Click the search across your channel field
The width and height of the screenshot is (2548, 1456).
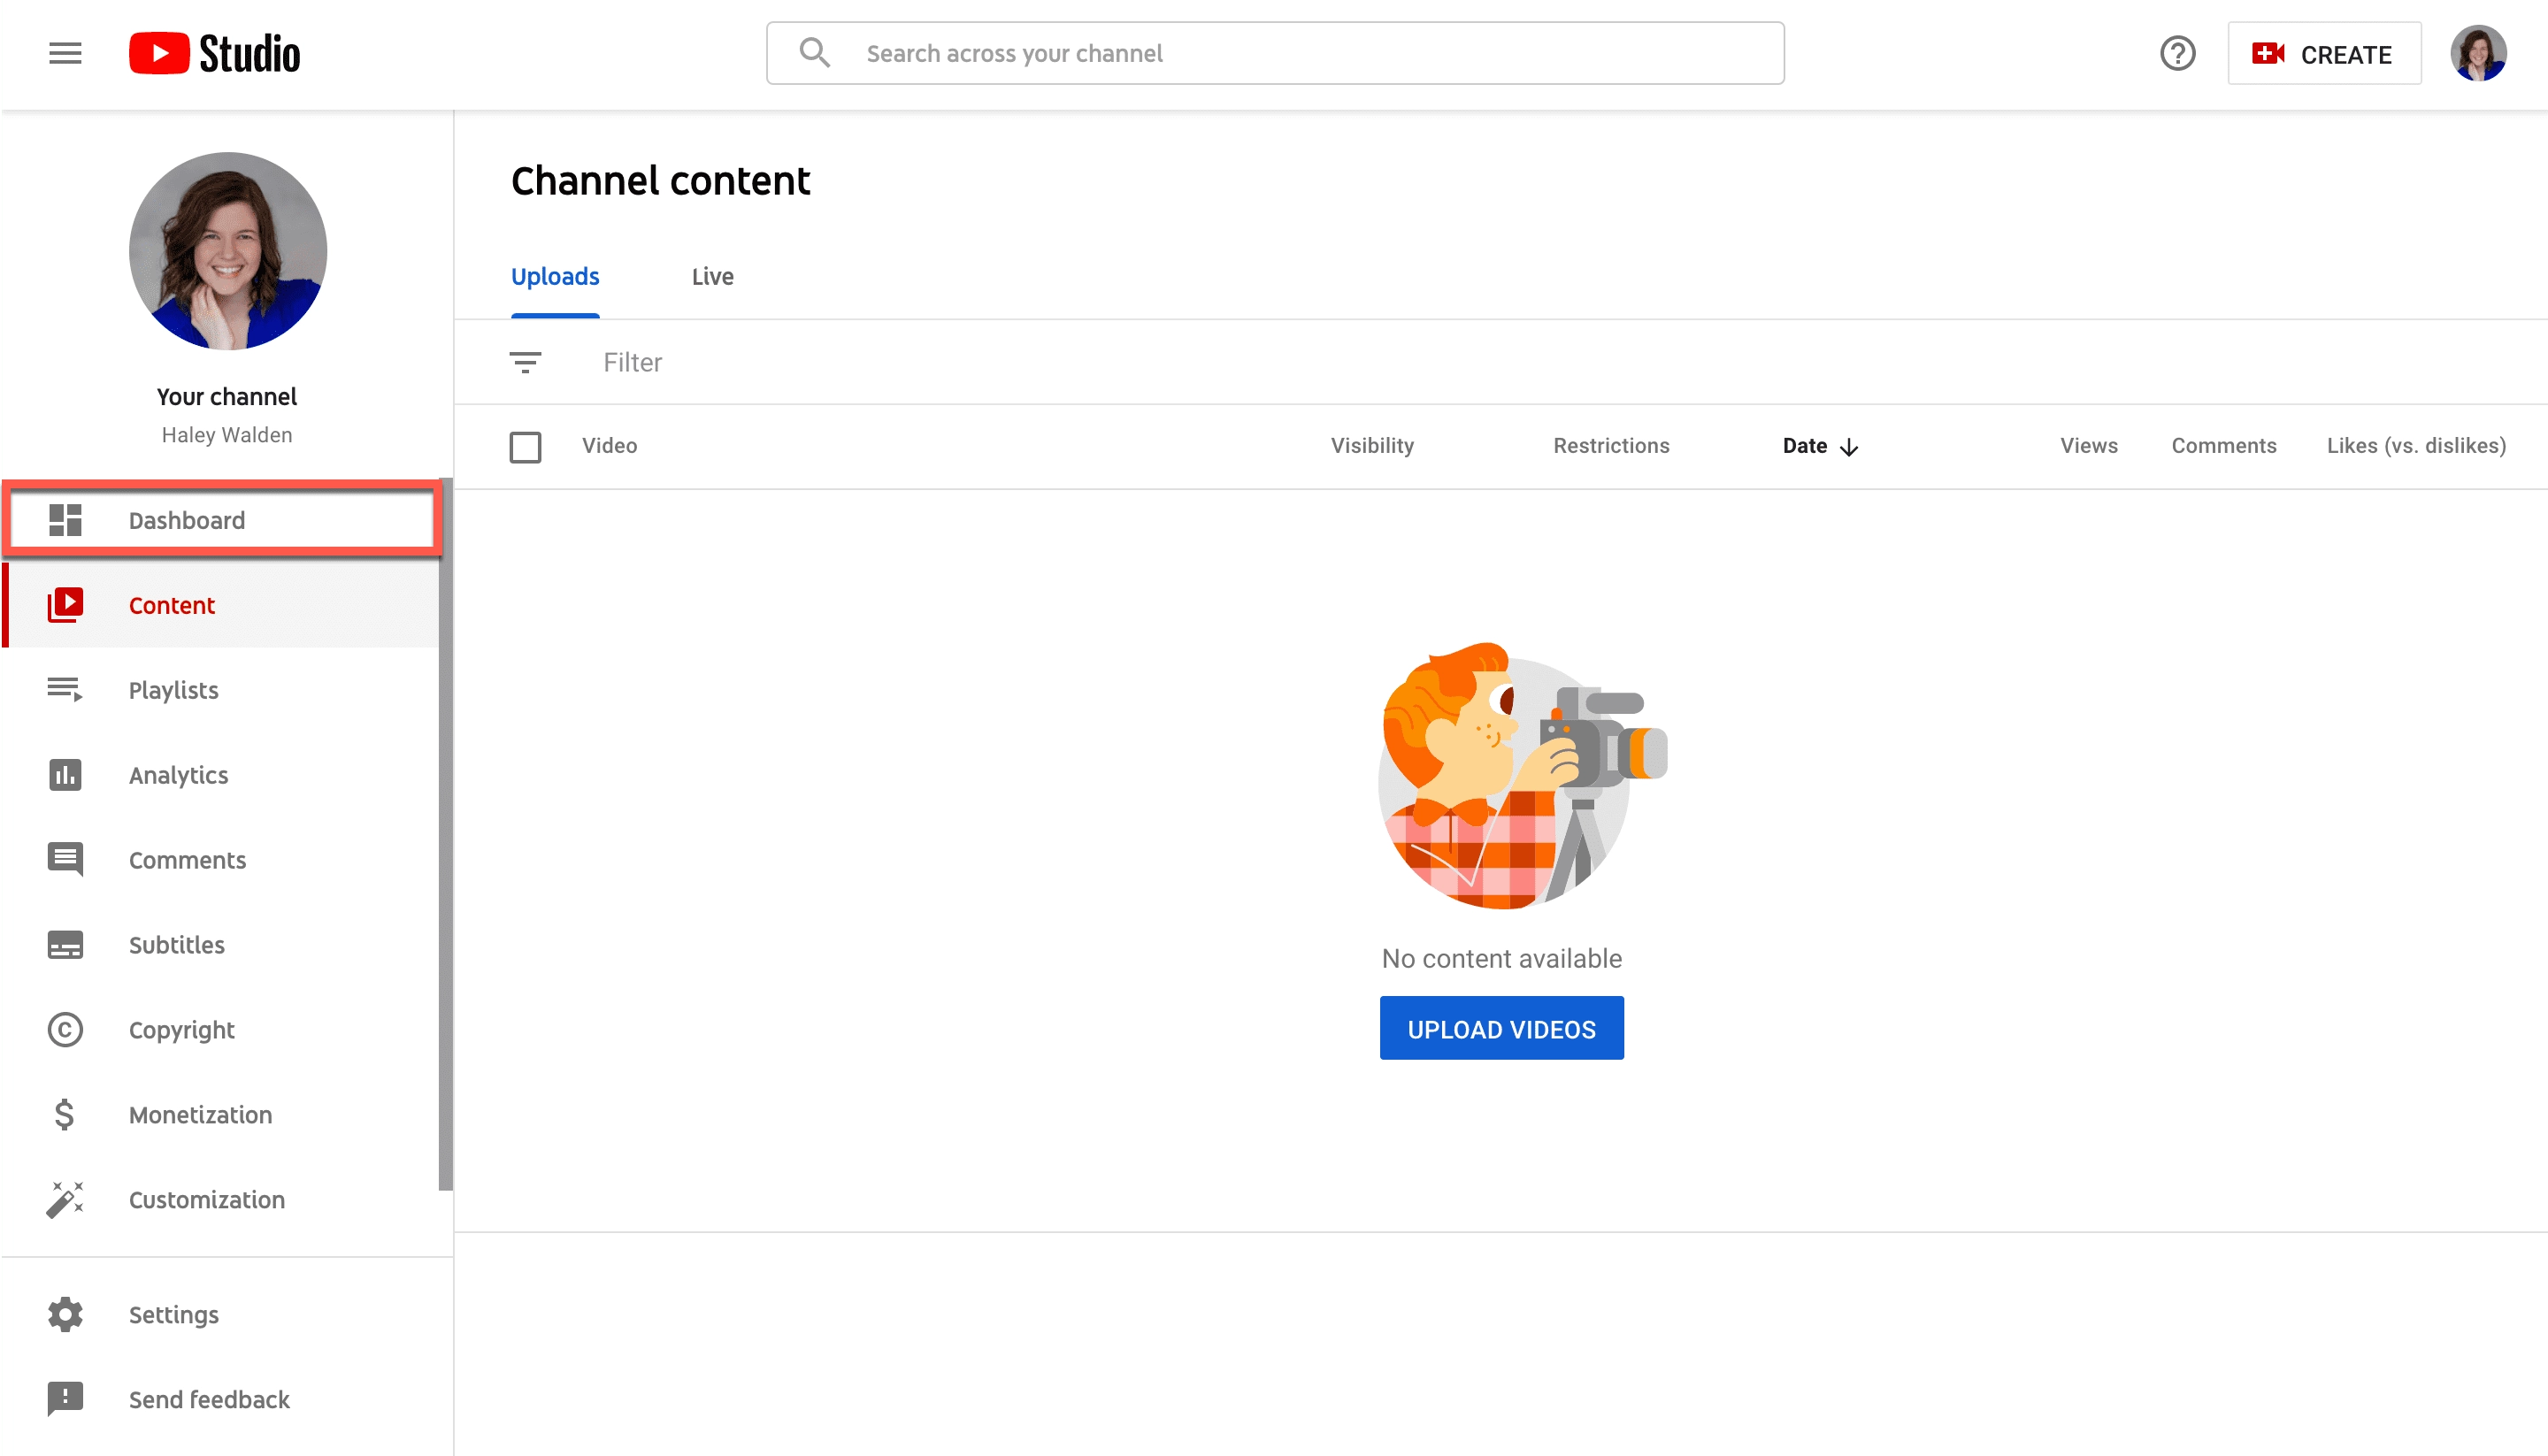coord(1274,52)
